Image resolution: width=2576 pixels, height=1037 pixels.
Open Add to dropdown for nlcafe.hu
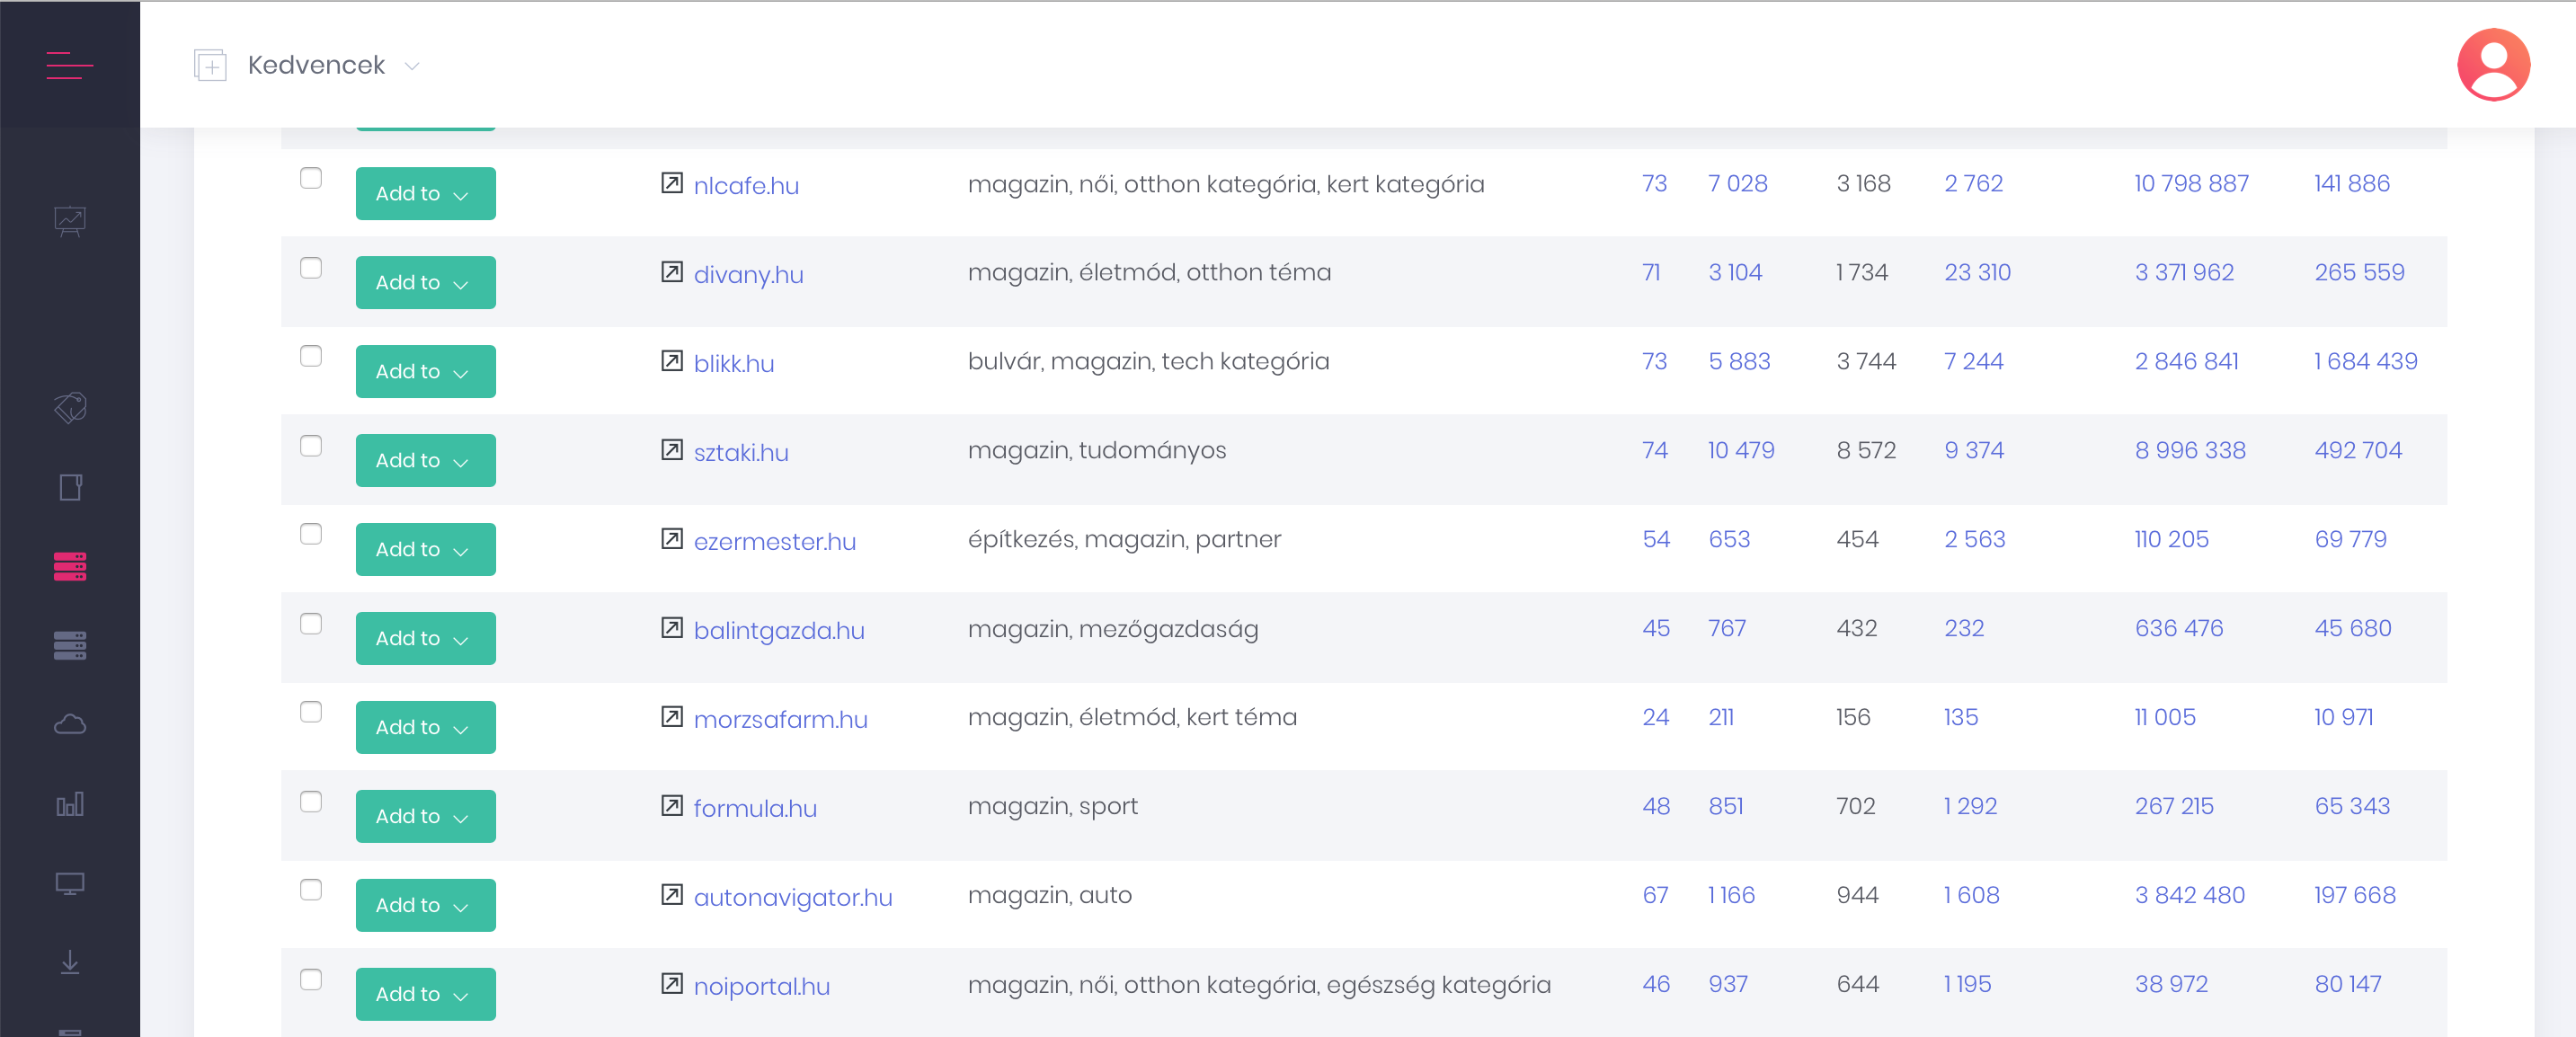425,193
